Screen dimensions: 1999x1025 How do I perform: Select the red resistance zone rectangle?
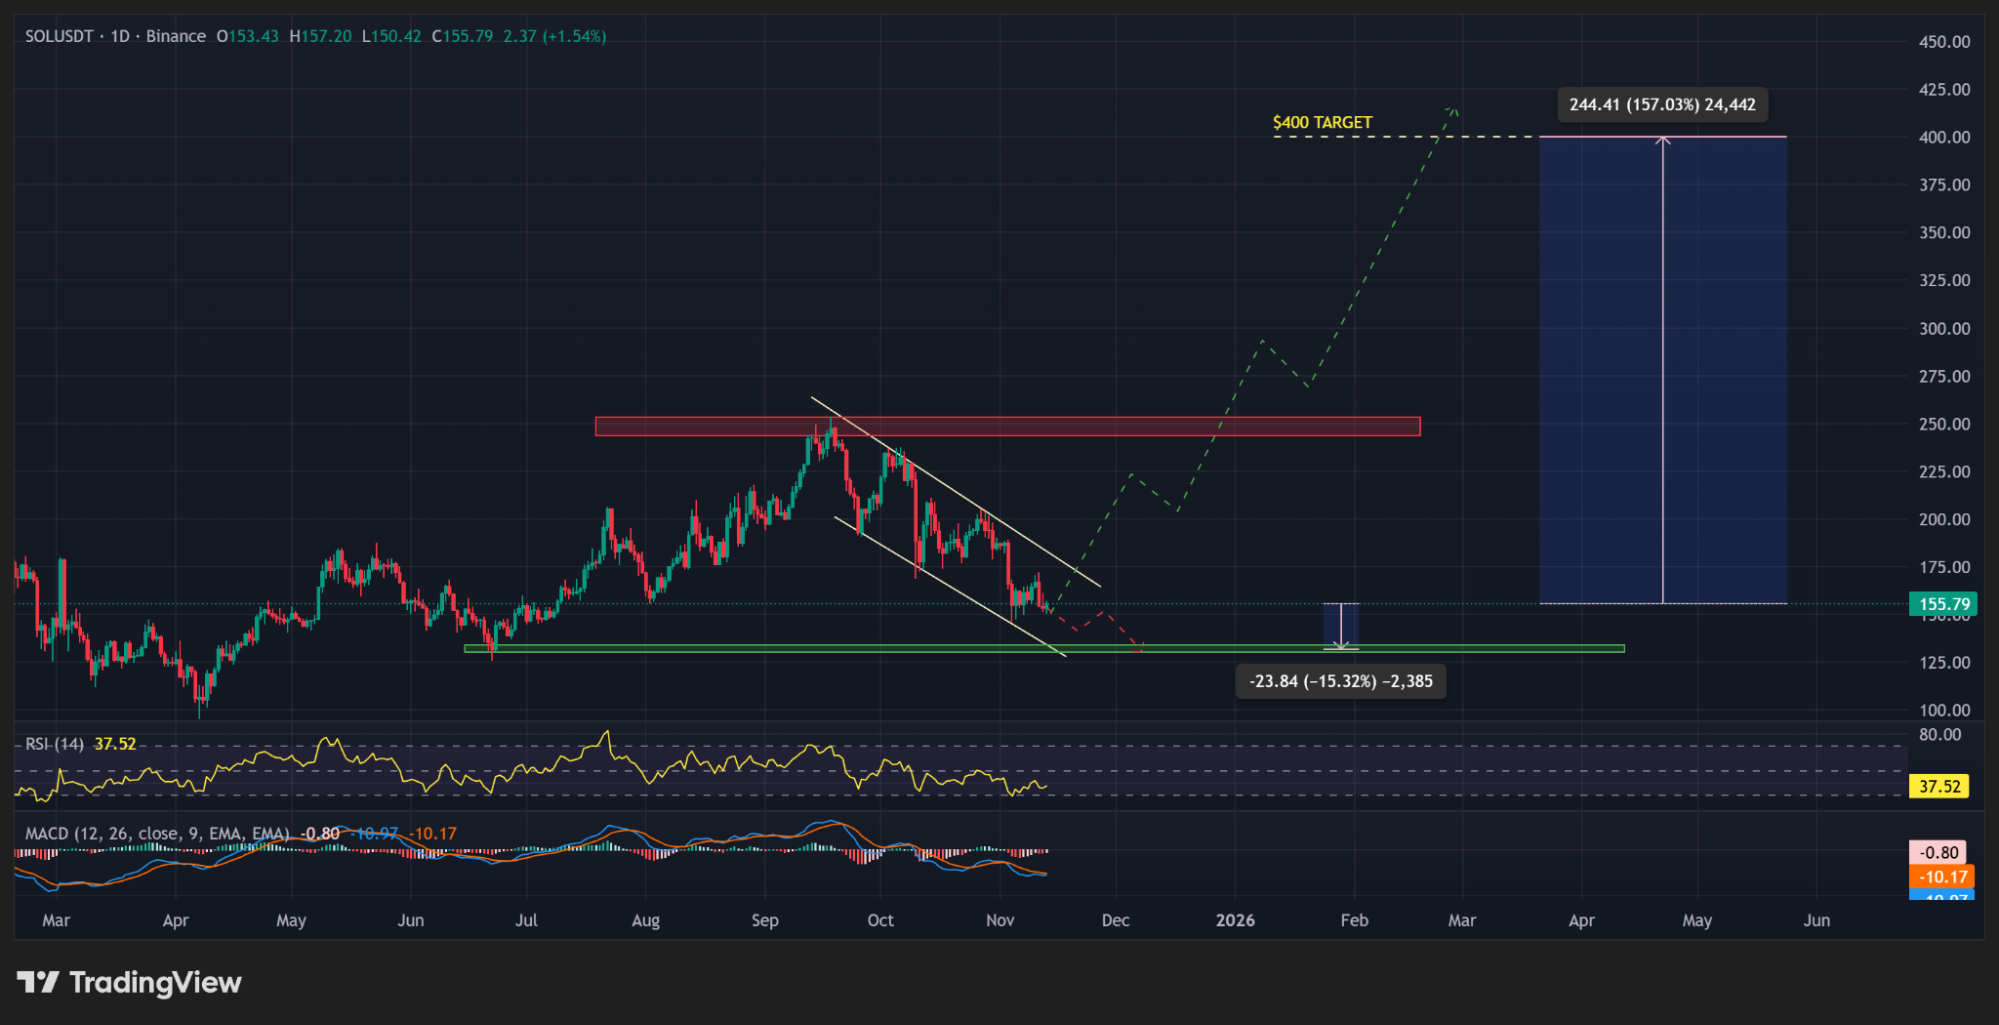tap(1007, 427)
